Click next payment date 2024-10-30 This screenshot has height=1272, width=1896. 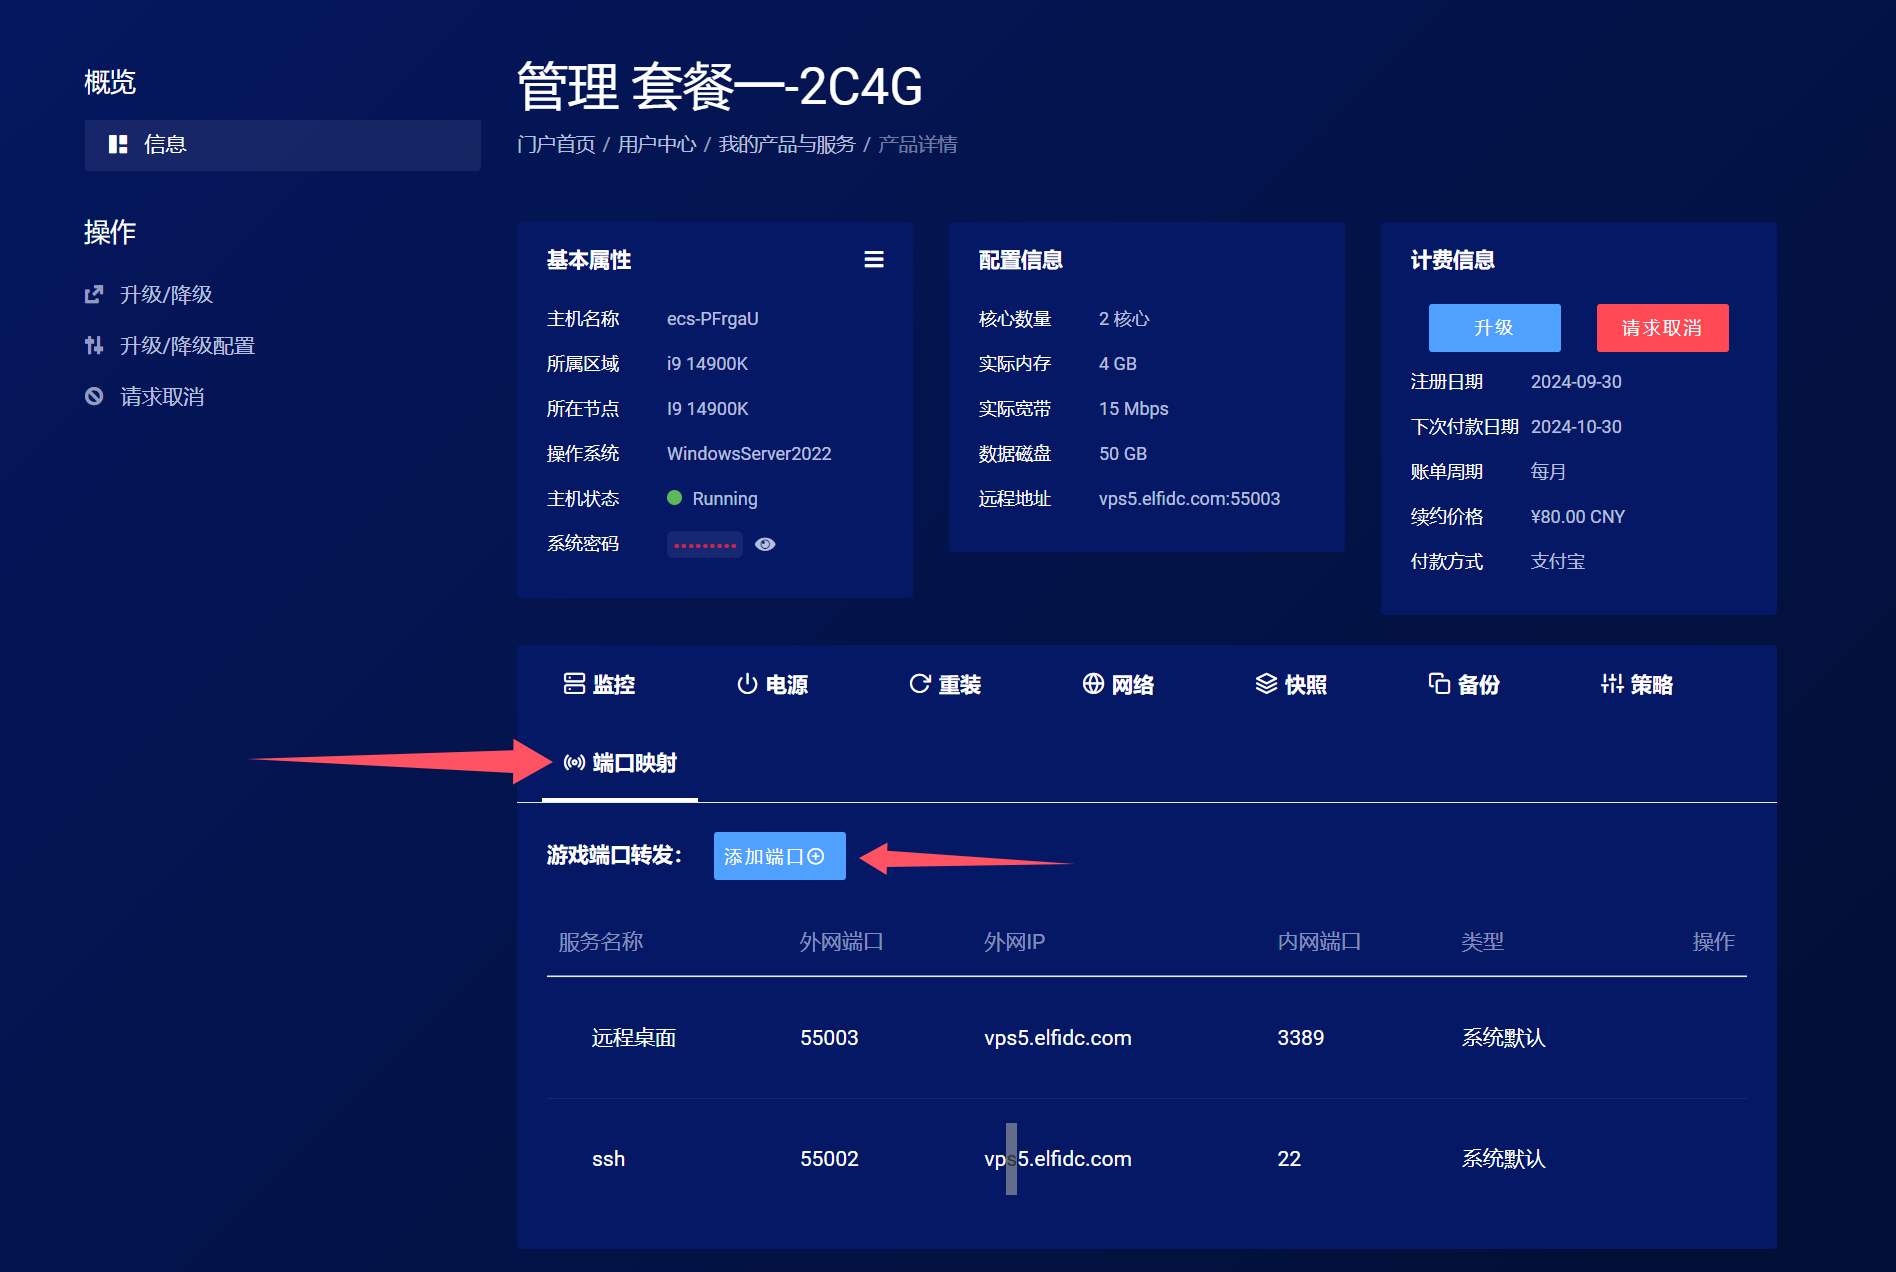(x=1576, y=427)
